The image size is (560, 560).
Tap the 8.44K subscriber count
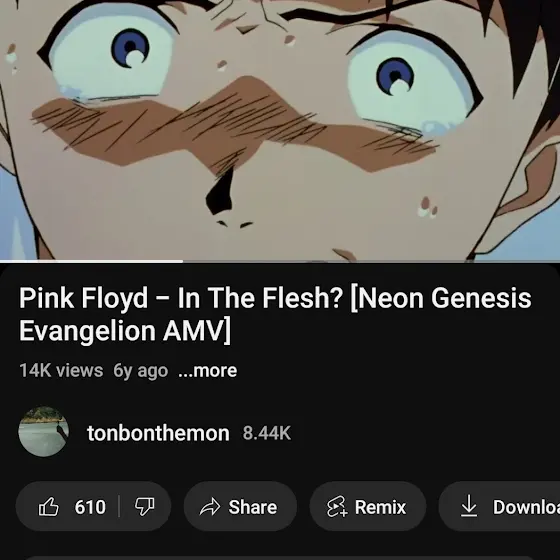pos(267,433)
